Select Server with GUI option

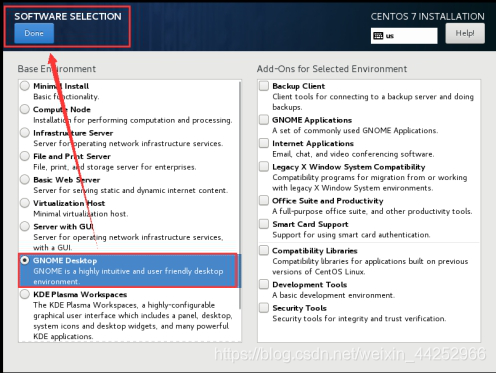(25, 226)
